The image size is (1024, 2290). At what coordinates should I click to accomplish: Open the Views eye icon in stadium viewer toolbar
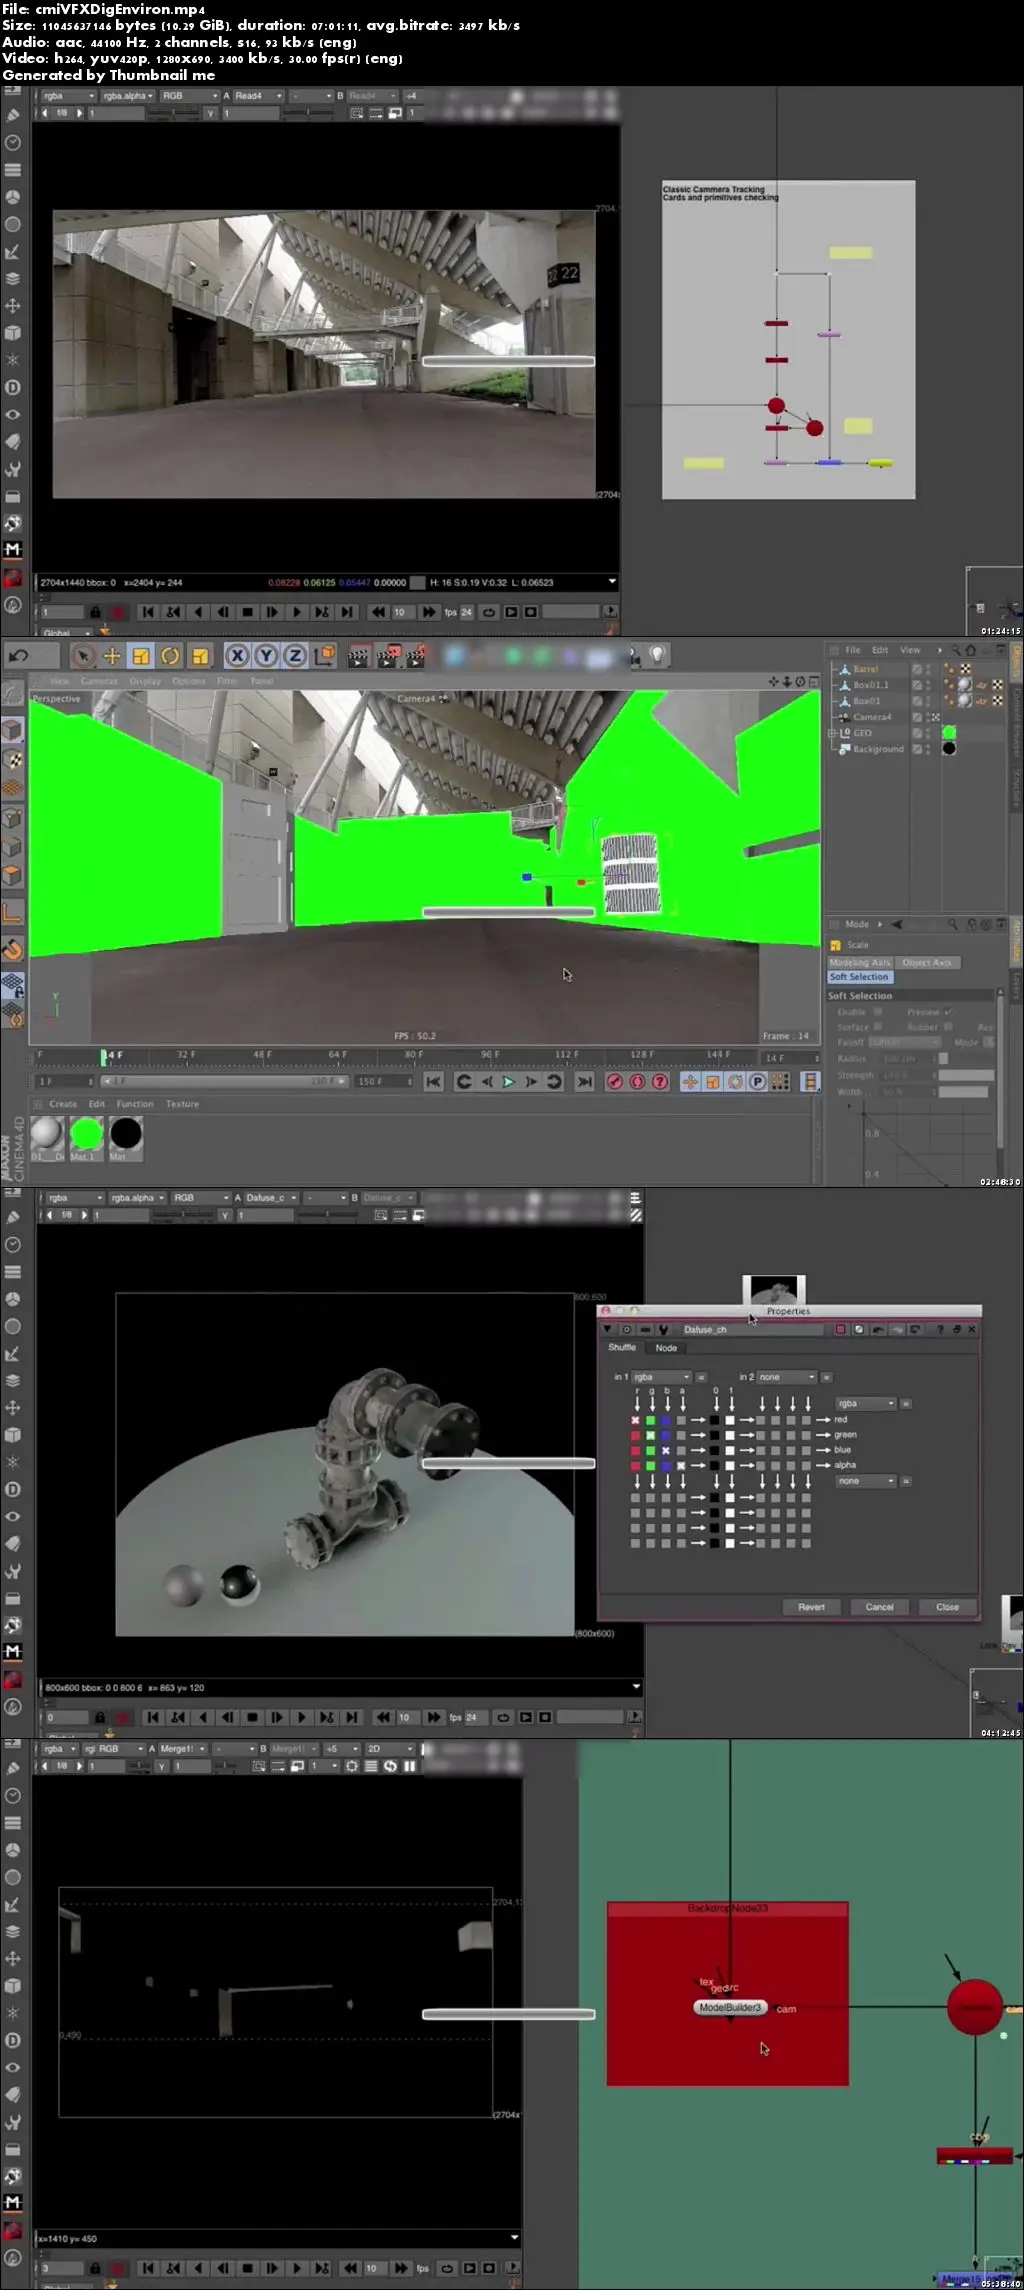point(13,414)
